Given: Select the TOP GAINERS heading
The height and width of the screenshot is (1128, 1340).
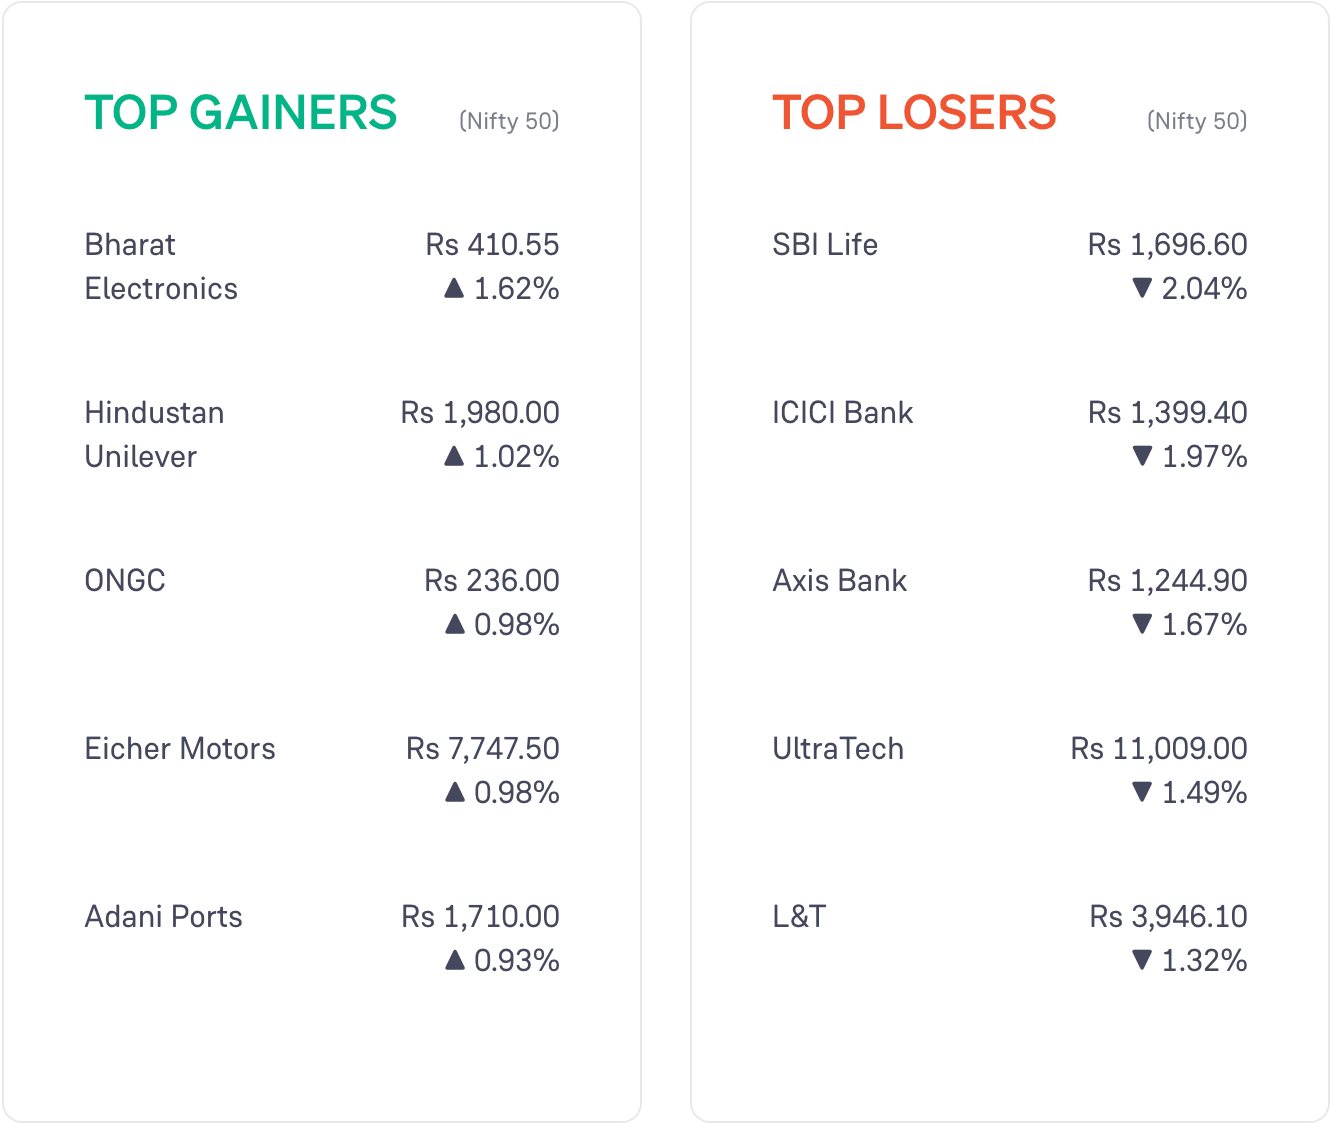Looking at the screenshot, I should click(x=241, y=112).
